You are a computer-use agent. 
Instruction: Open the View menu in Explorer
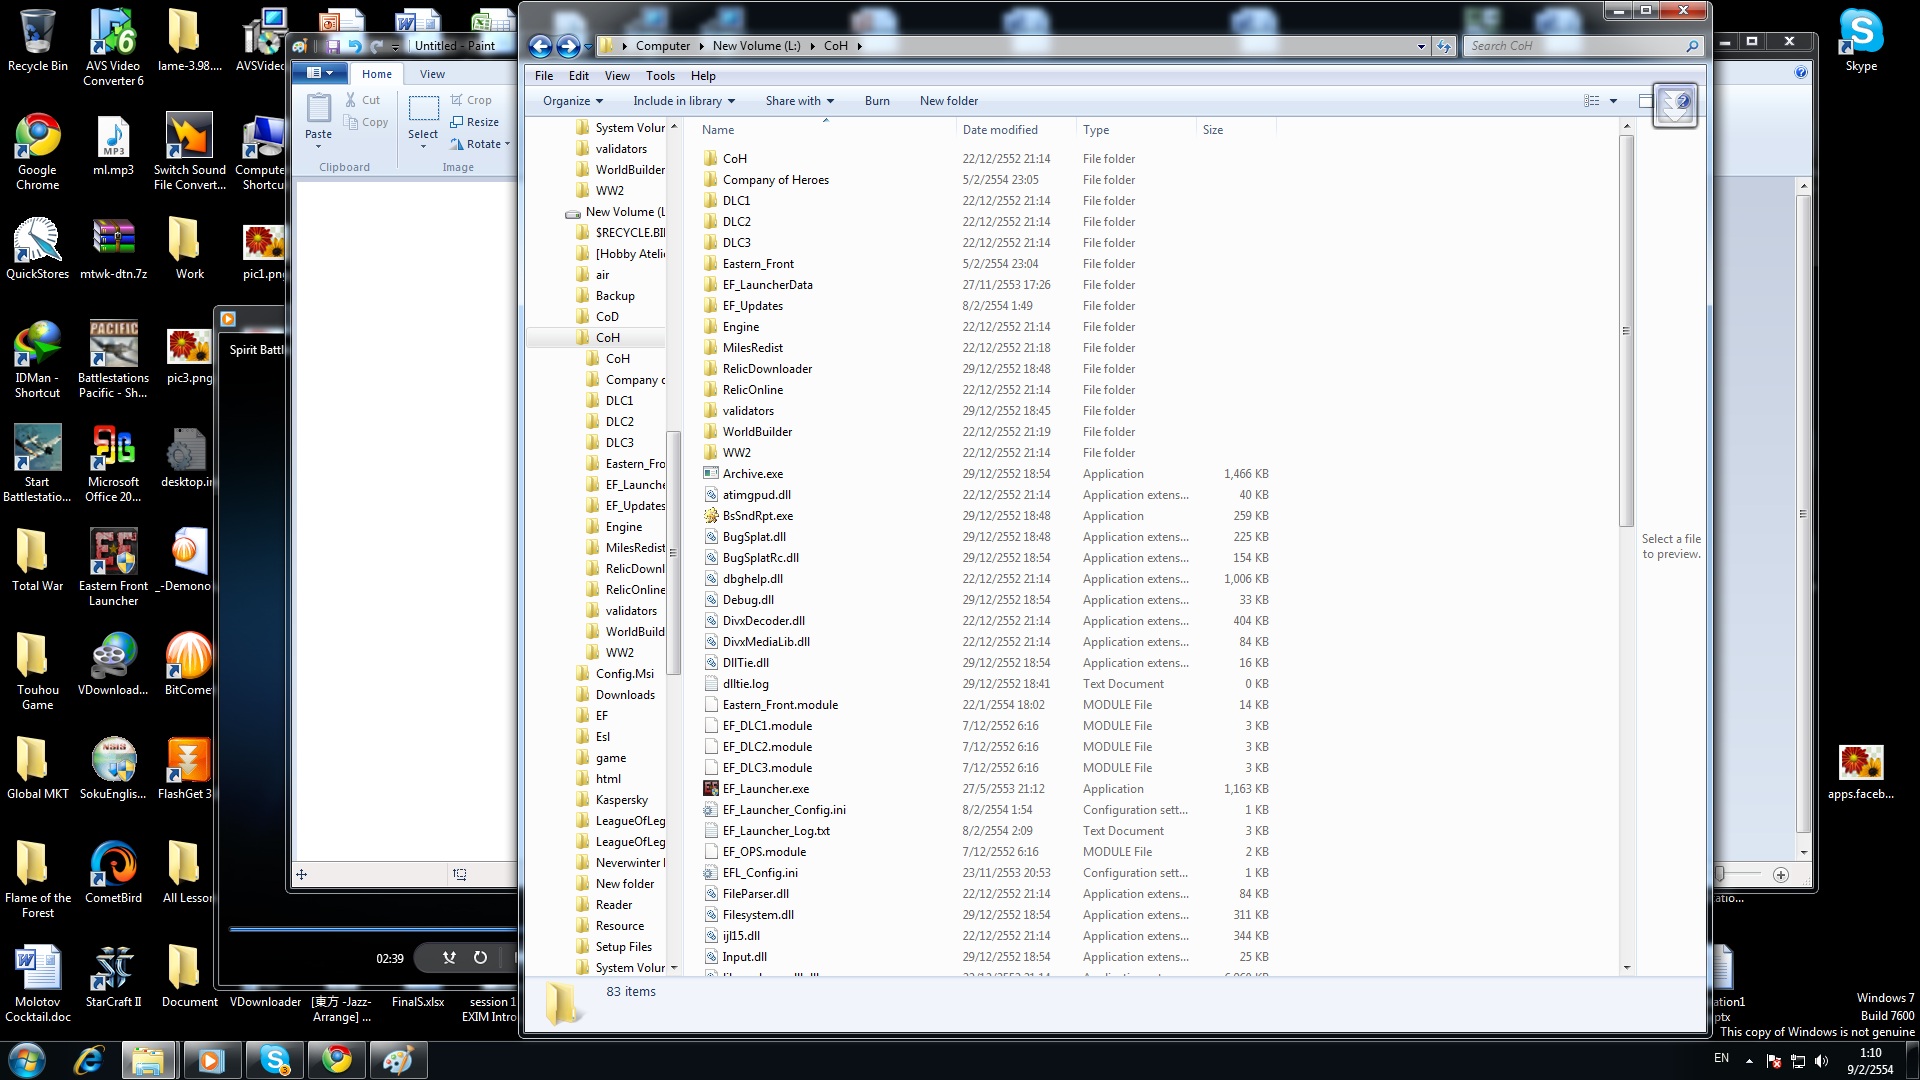(x=617, y=76)
